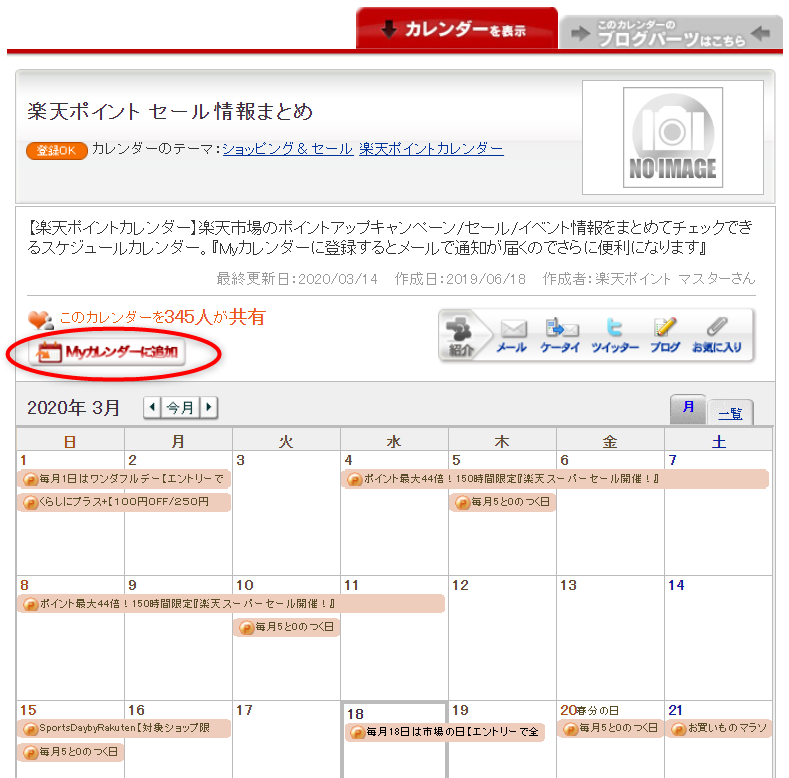Viewport: 789px width, 778px height.
Task: Click the お気に入り paperclip icon
Action: 716,335
